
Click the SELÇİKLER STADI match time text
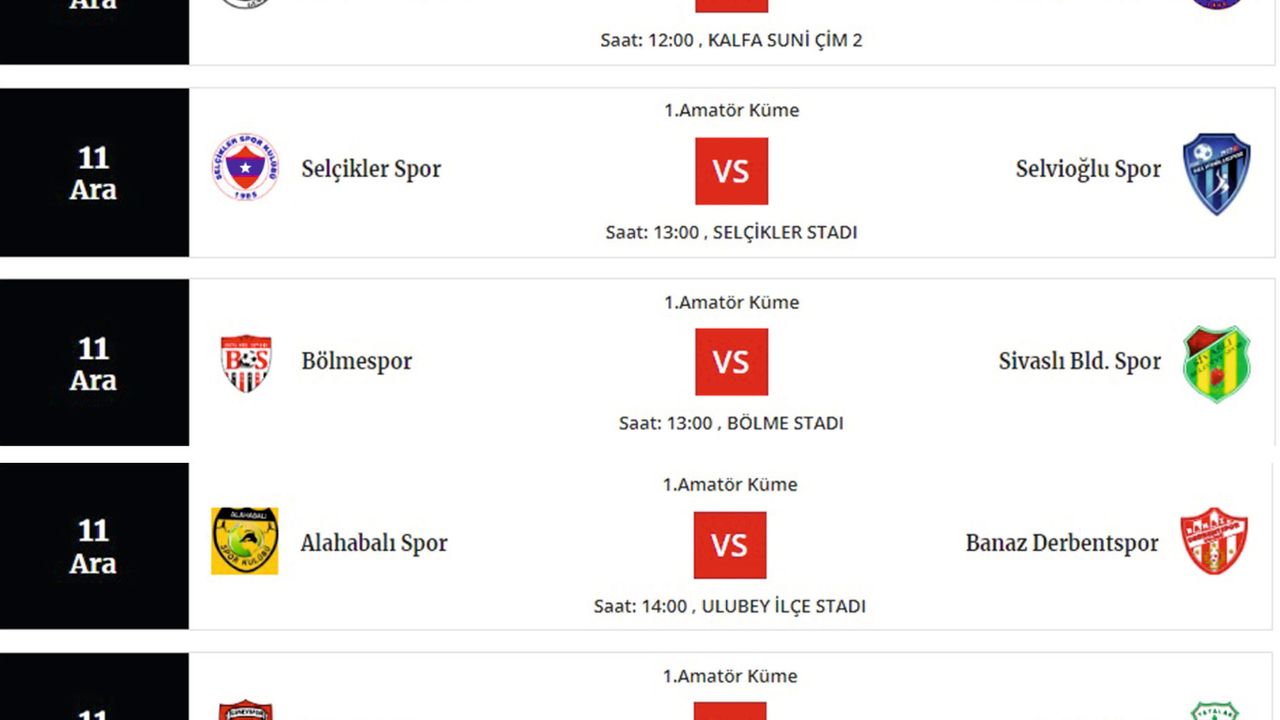coord(731,232)
